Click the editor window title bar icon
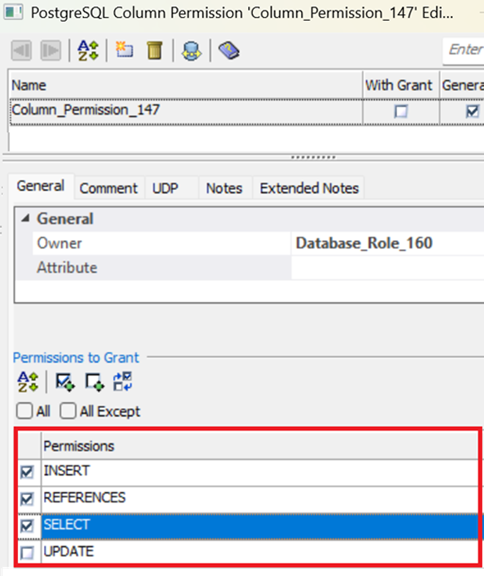 click(13, 12)
